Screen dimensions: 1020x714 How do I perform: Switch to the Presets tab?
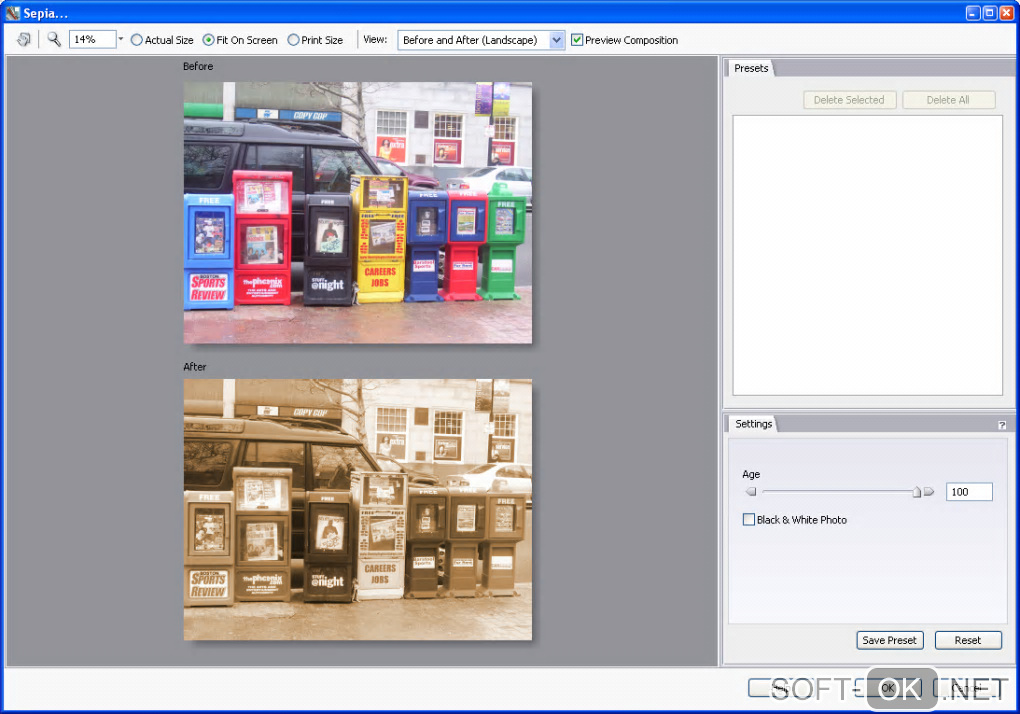[751, 68]
